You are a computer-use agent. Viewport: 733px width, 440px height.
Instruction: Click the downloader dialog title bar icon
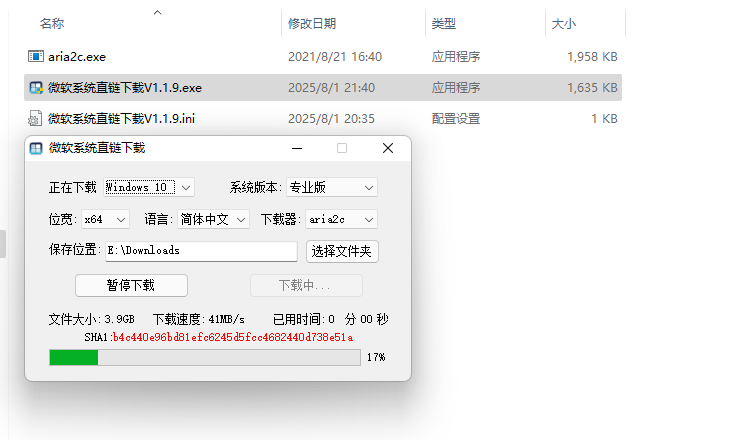(x=36, y=148)
